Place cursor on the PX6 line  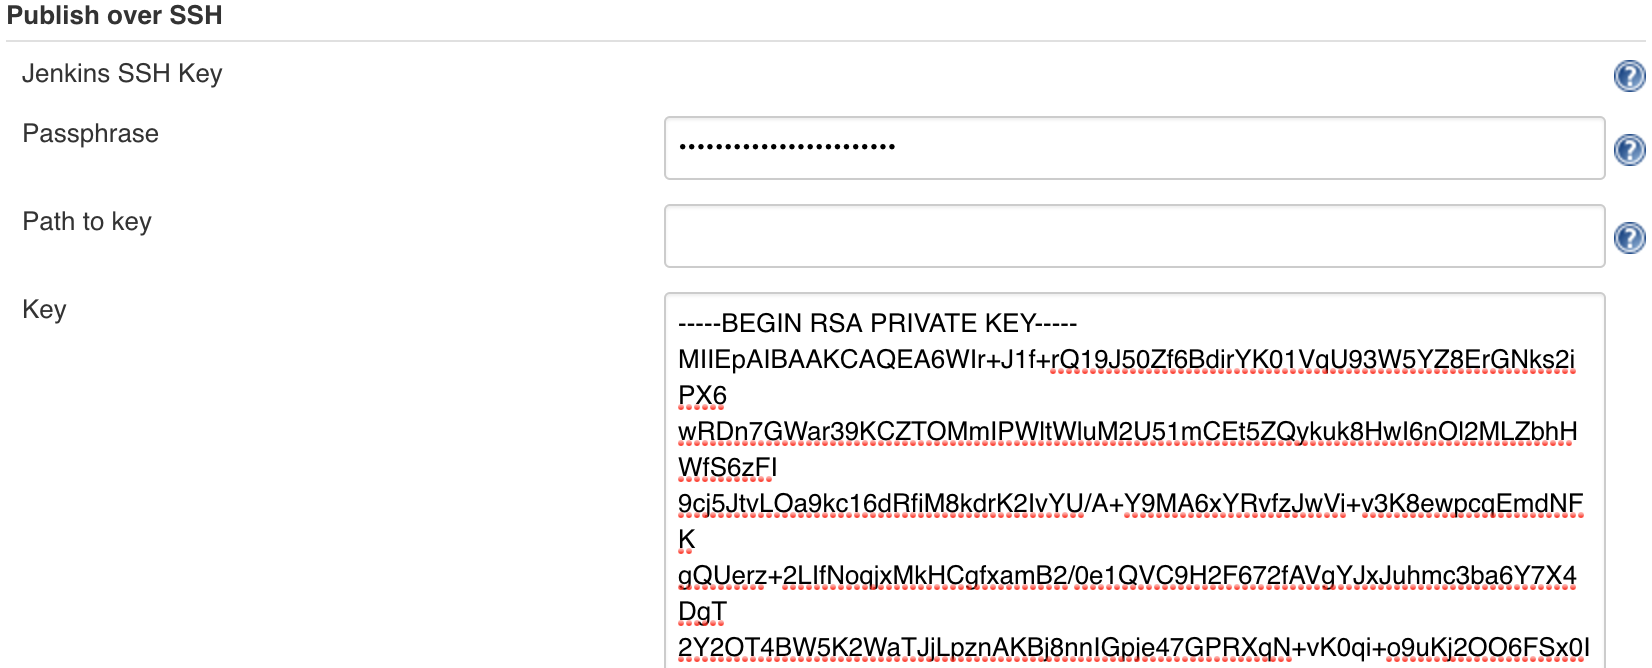(x=702, y=395)
